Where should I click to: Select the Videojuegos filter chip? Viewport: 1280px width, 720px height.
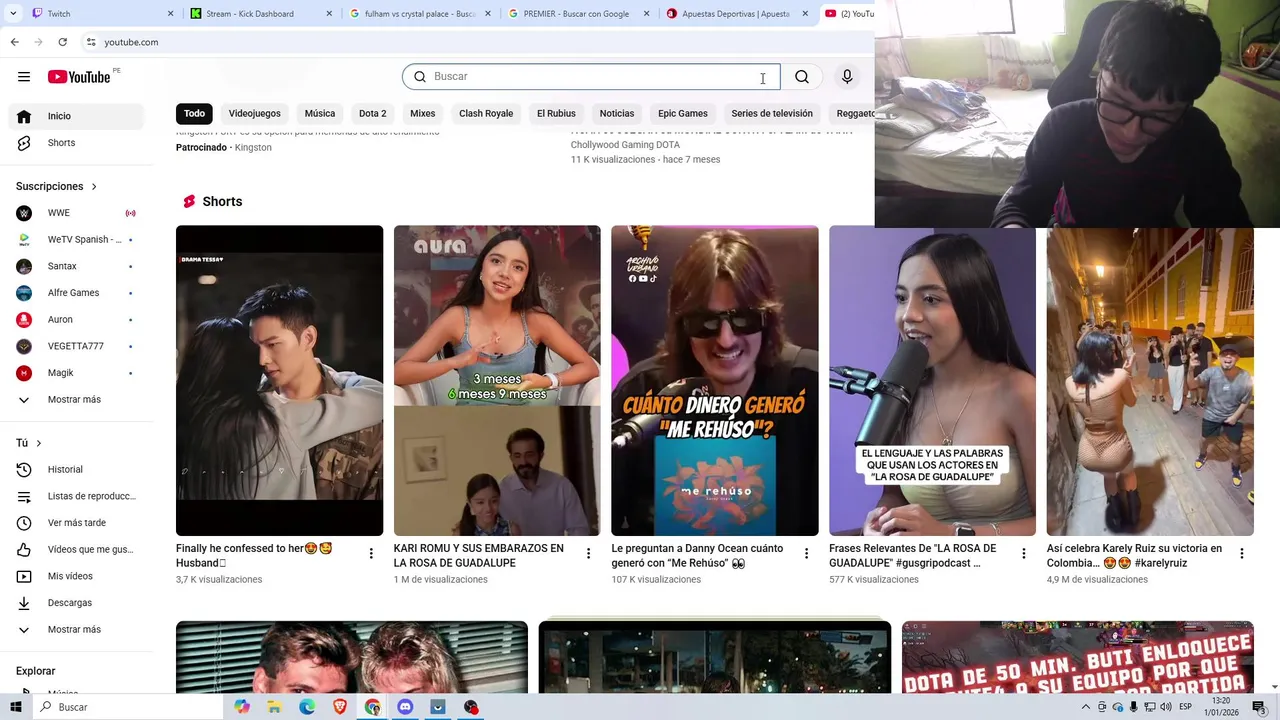click(255, 113)
